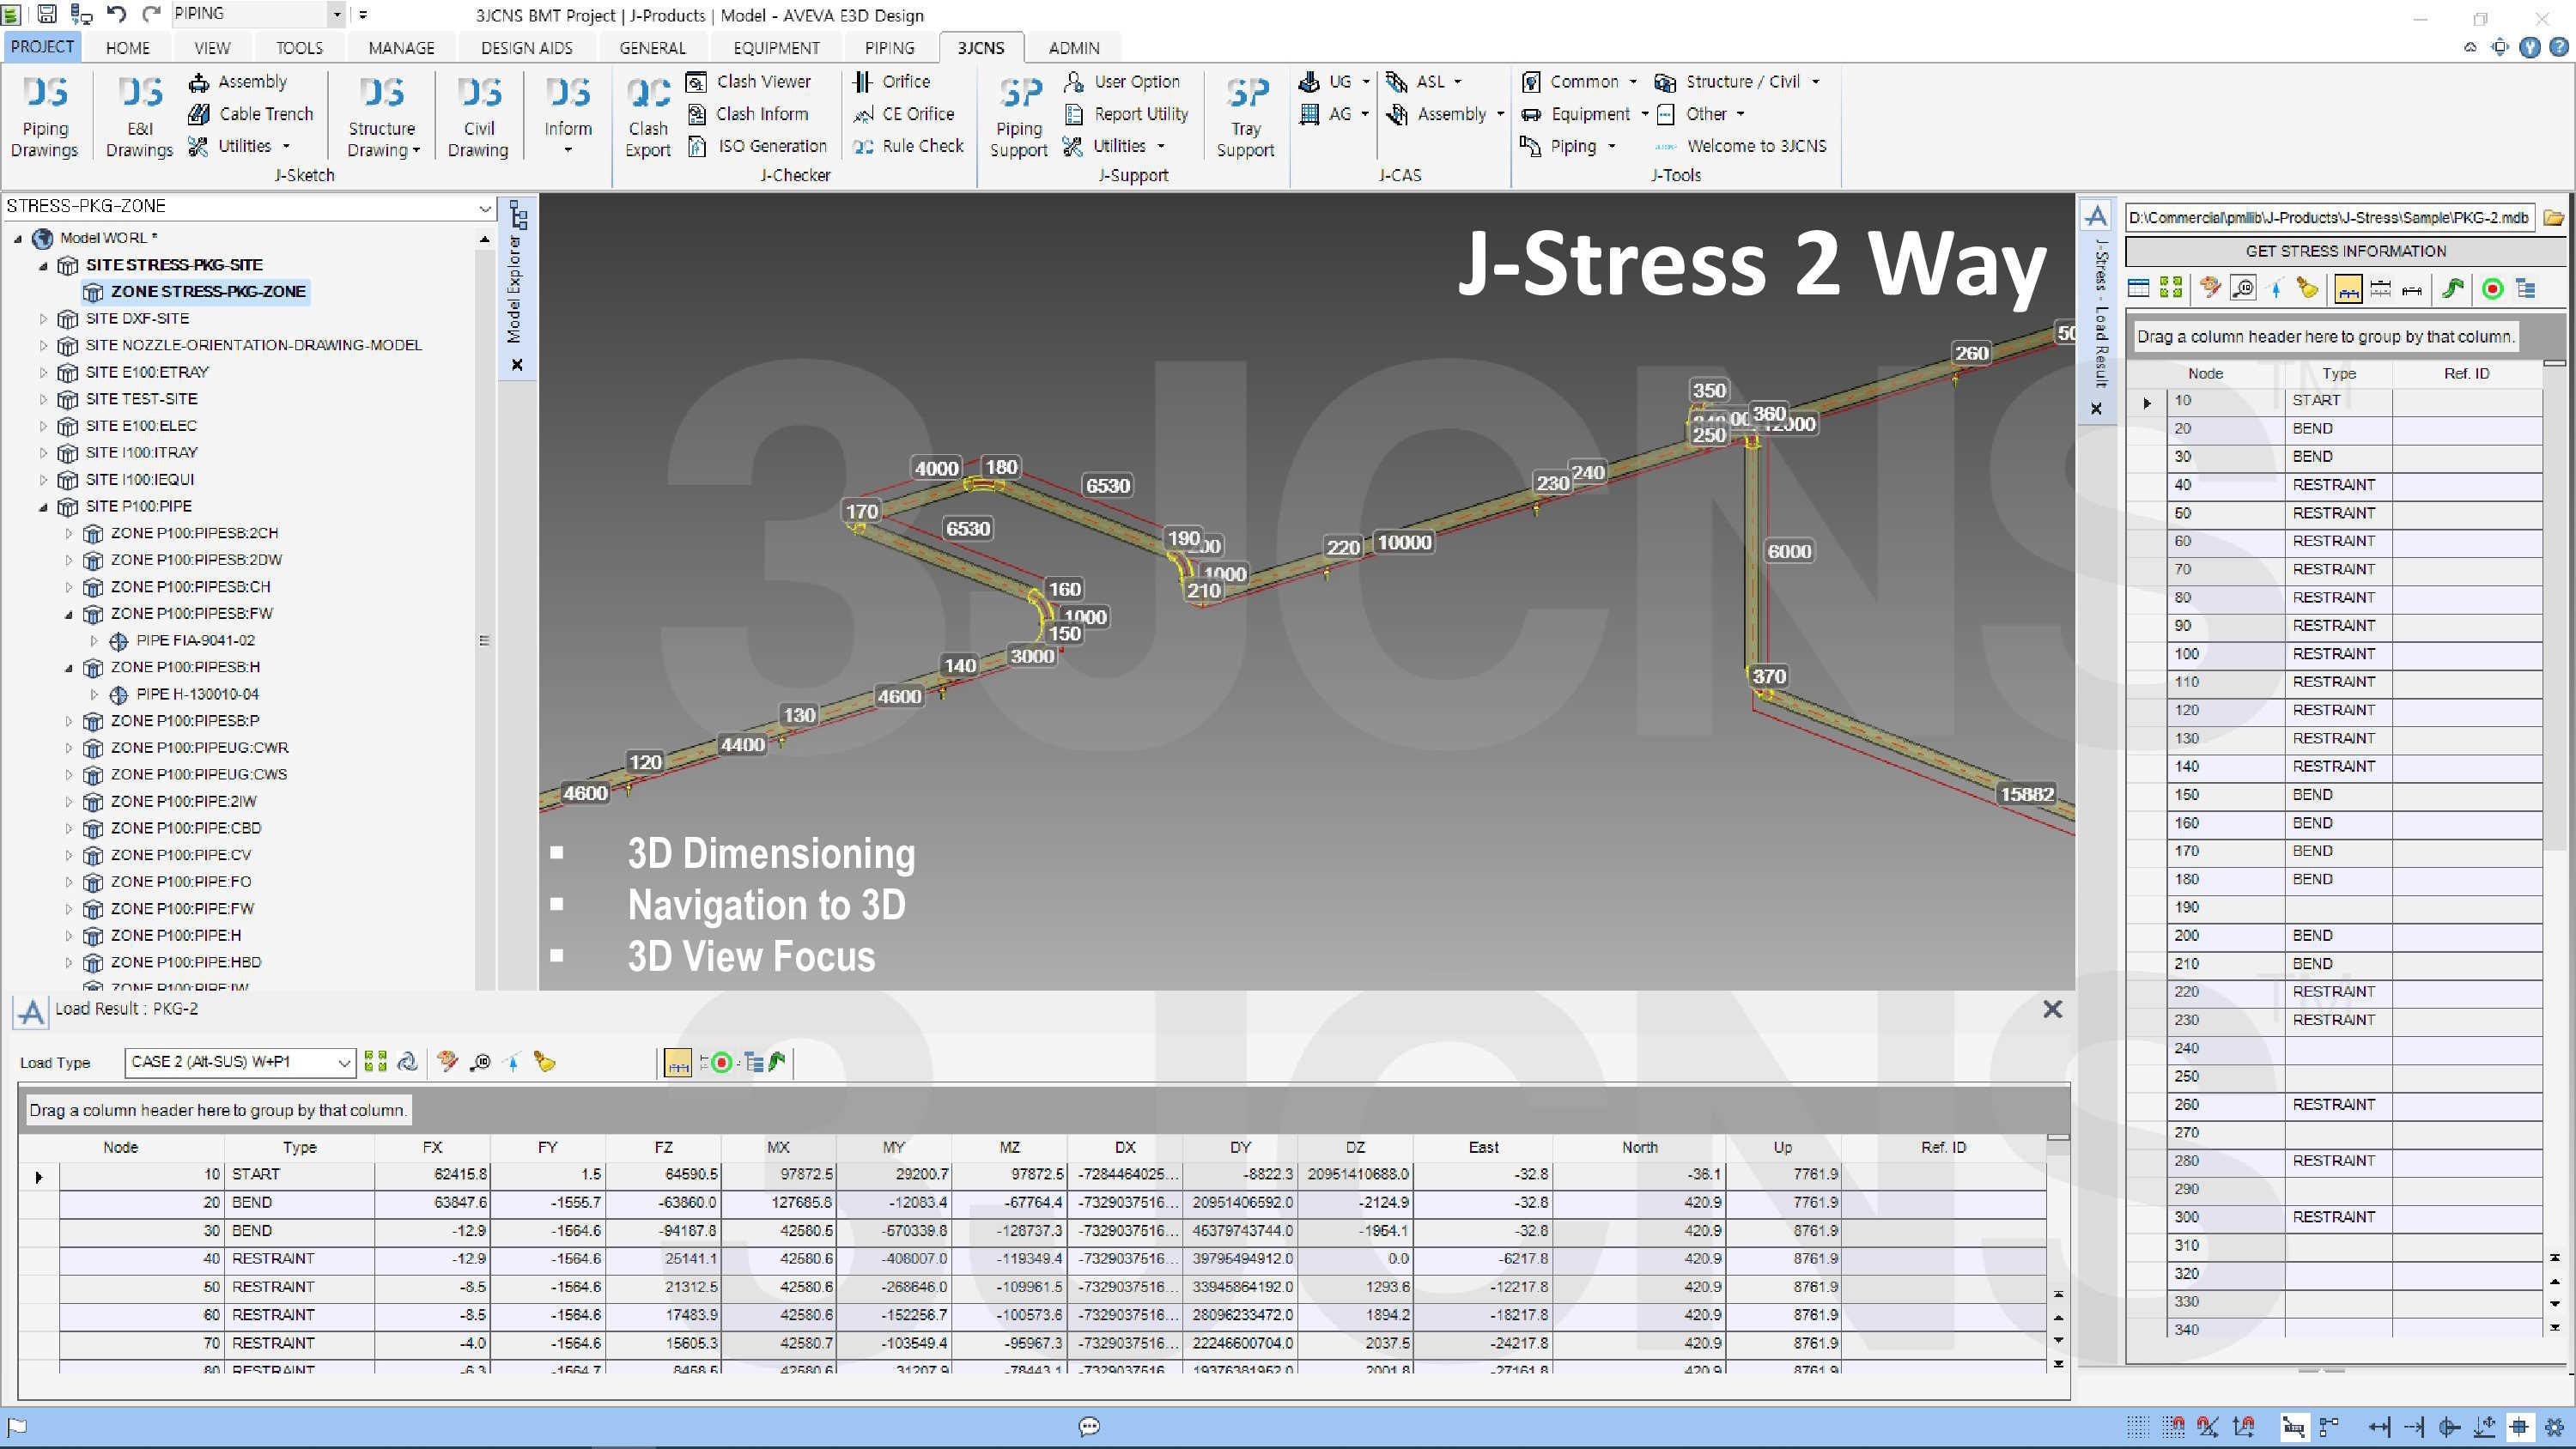
Task: Open ISO Generation tool
Action: (758, 146)
